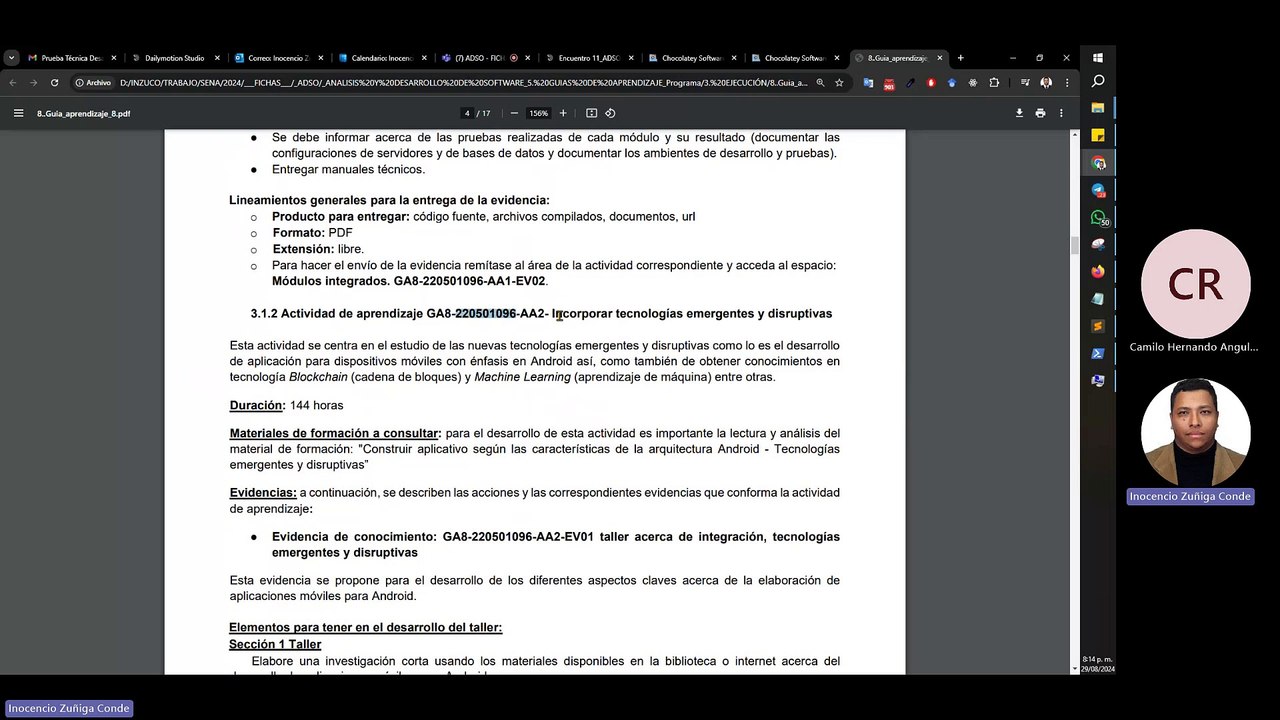Open the PDF viewer sidebar menu

pyautogui.click(x=18, y=113)
